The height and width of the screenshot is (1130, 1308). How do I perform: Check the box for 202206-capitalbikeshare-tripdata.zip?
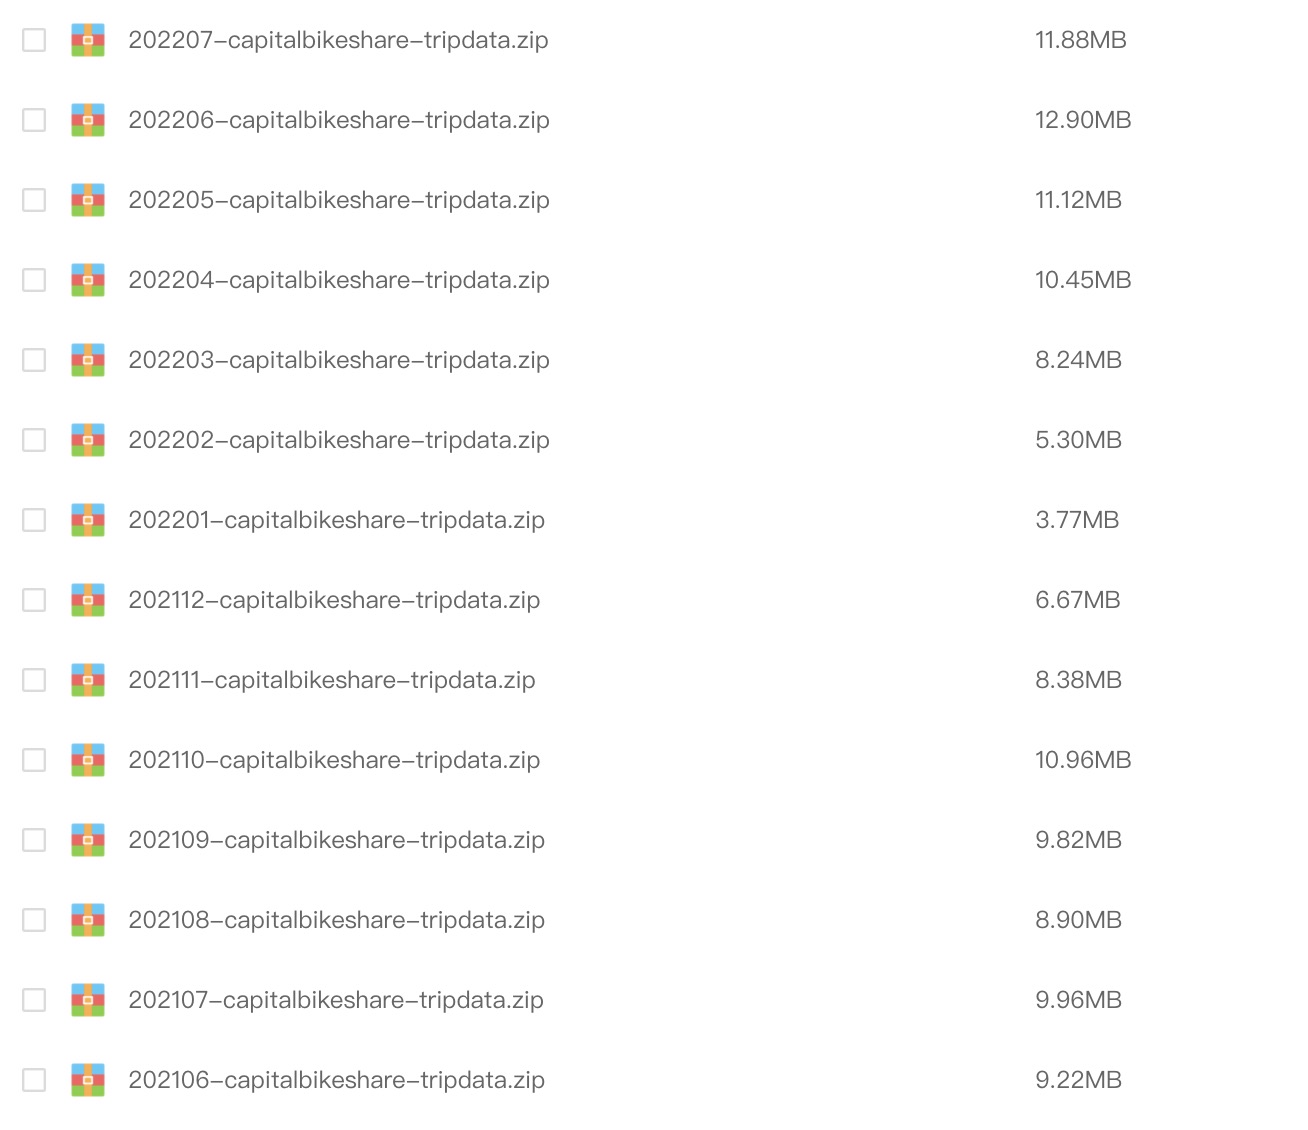pyautogui.click(x=34, y=120)
